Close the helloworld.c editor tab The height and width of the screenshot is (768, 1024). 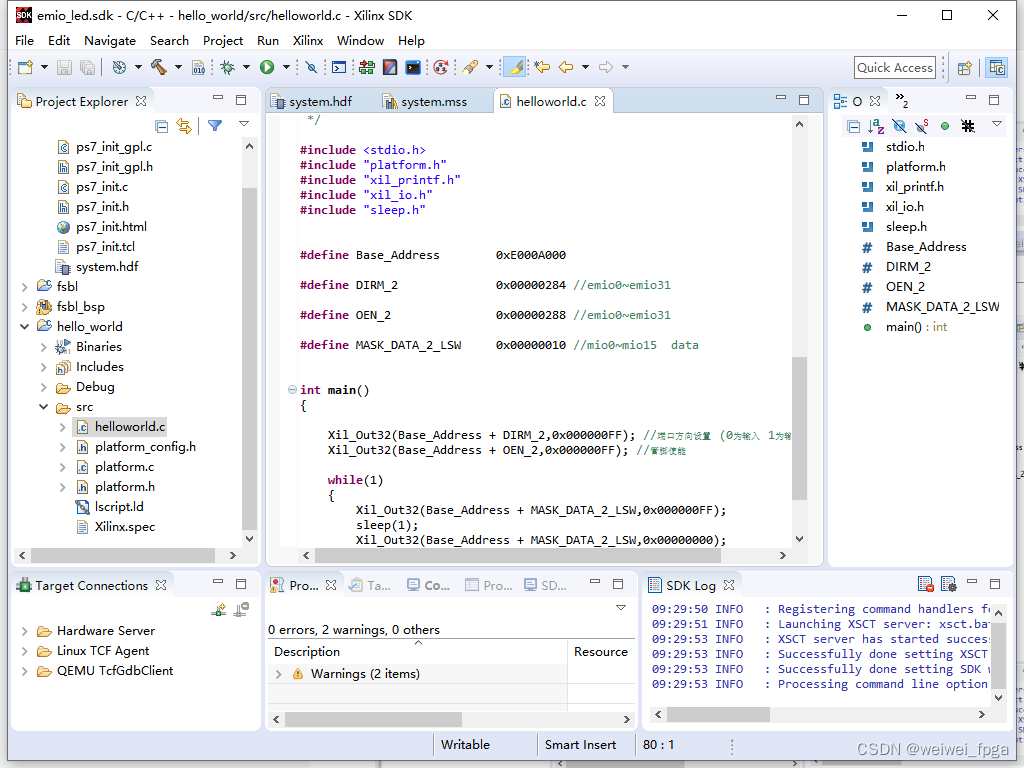coord(600,101)
